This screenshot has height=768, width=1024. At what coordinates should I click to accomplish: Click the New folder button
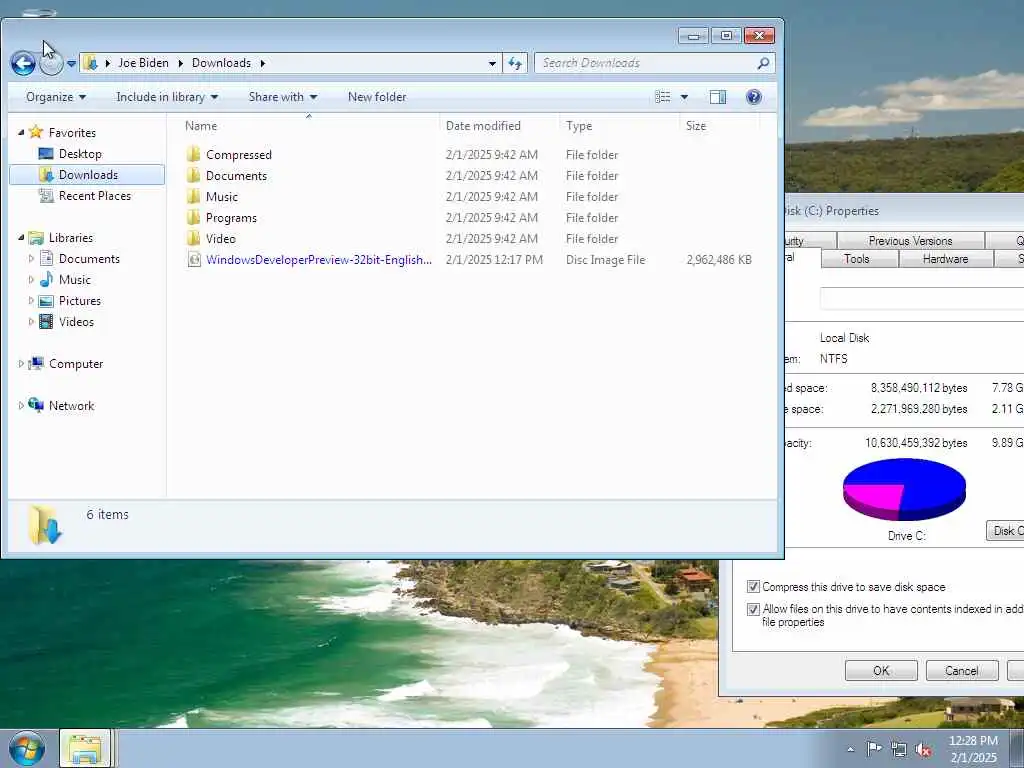pyautogui.click(x=377, y=97)
